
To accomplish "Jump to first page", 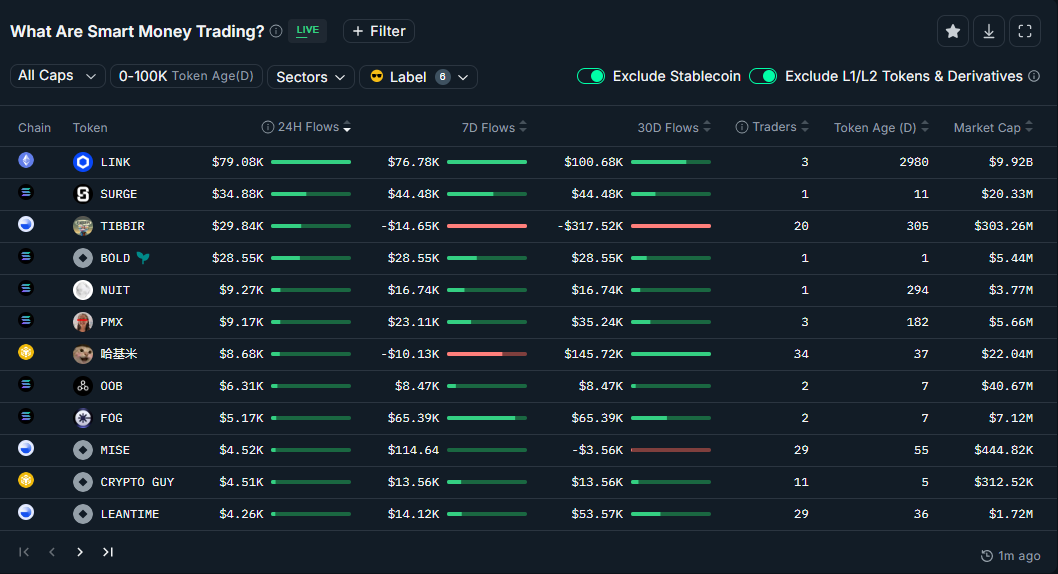I will (x=24, y=552).
